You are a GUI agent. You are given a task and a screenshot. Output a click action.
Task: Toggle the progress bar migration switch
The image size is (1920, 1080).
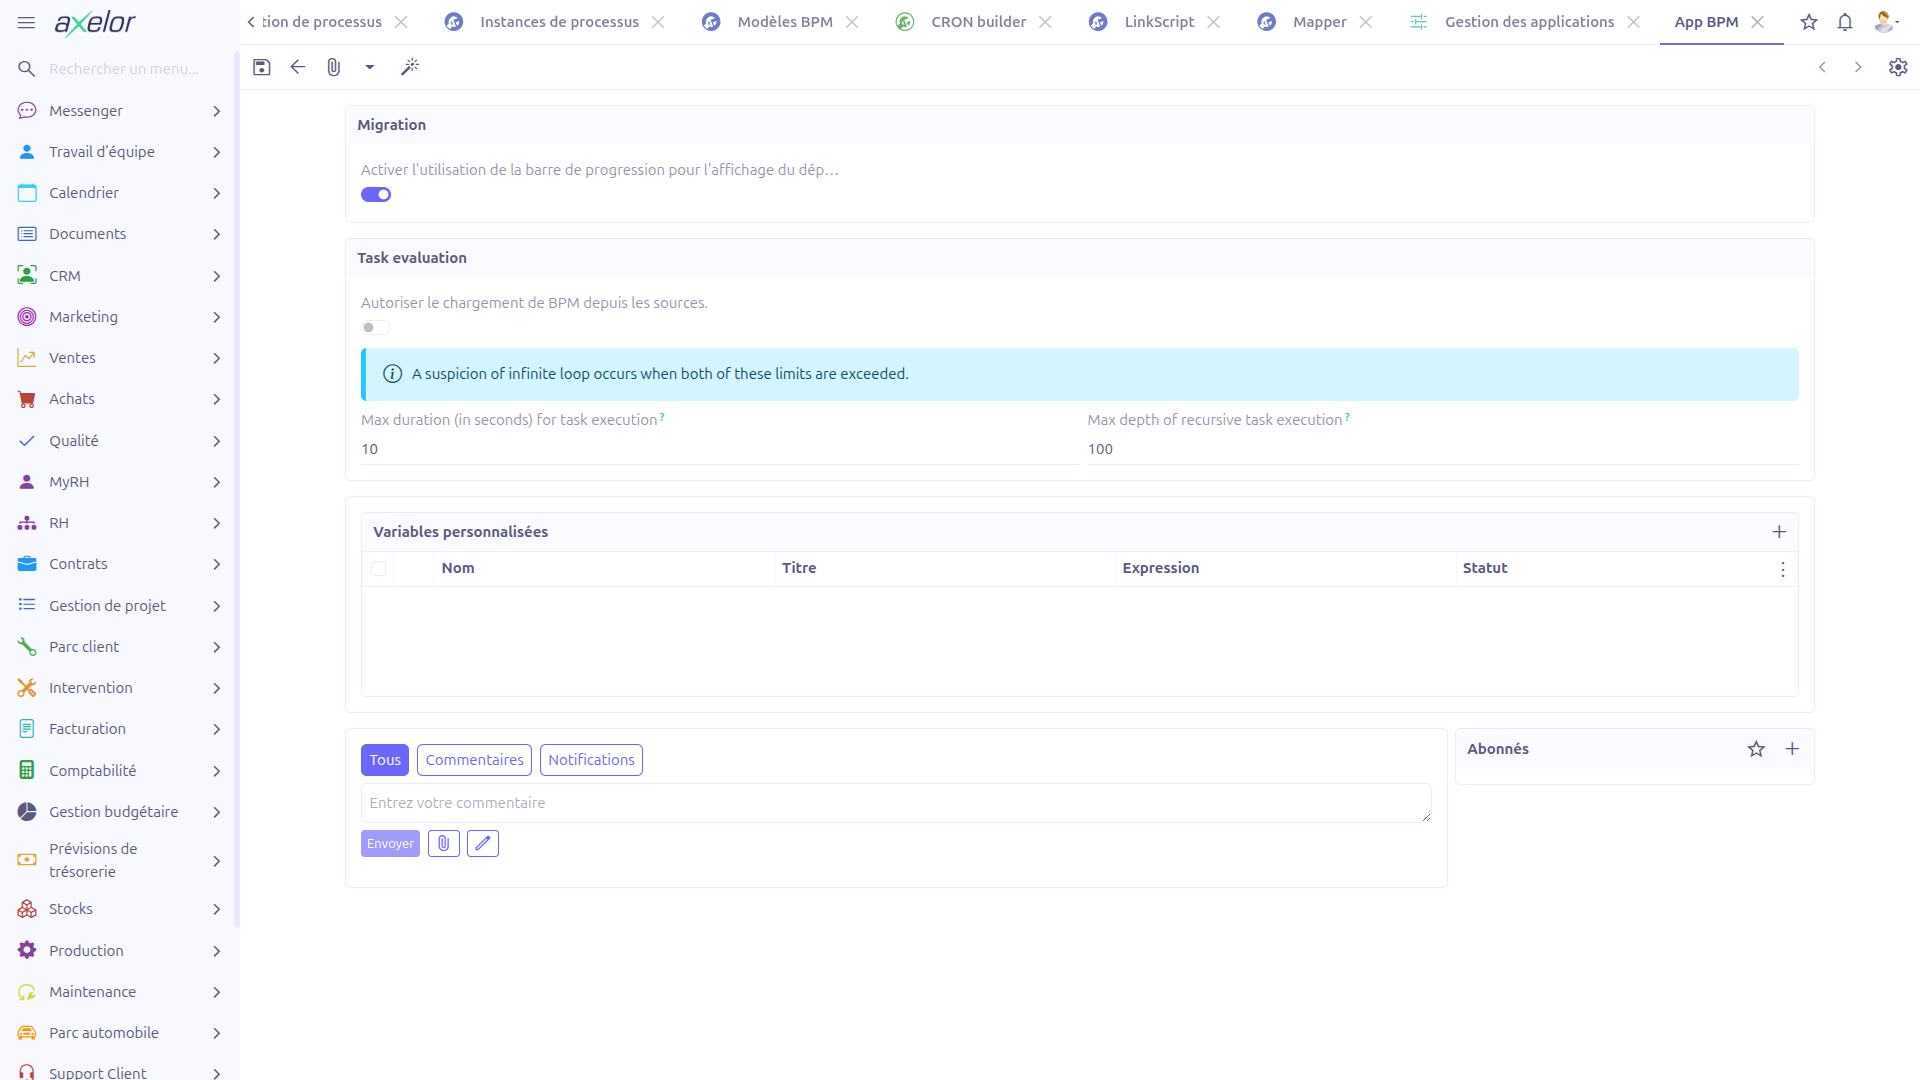tap(376, 195)
